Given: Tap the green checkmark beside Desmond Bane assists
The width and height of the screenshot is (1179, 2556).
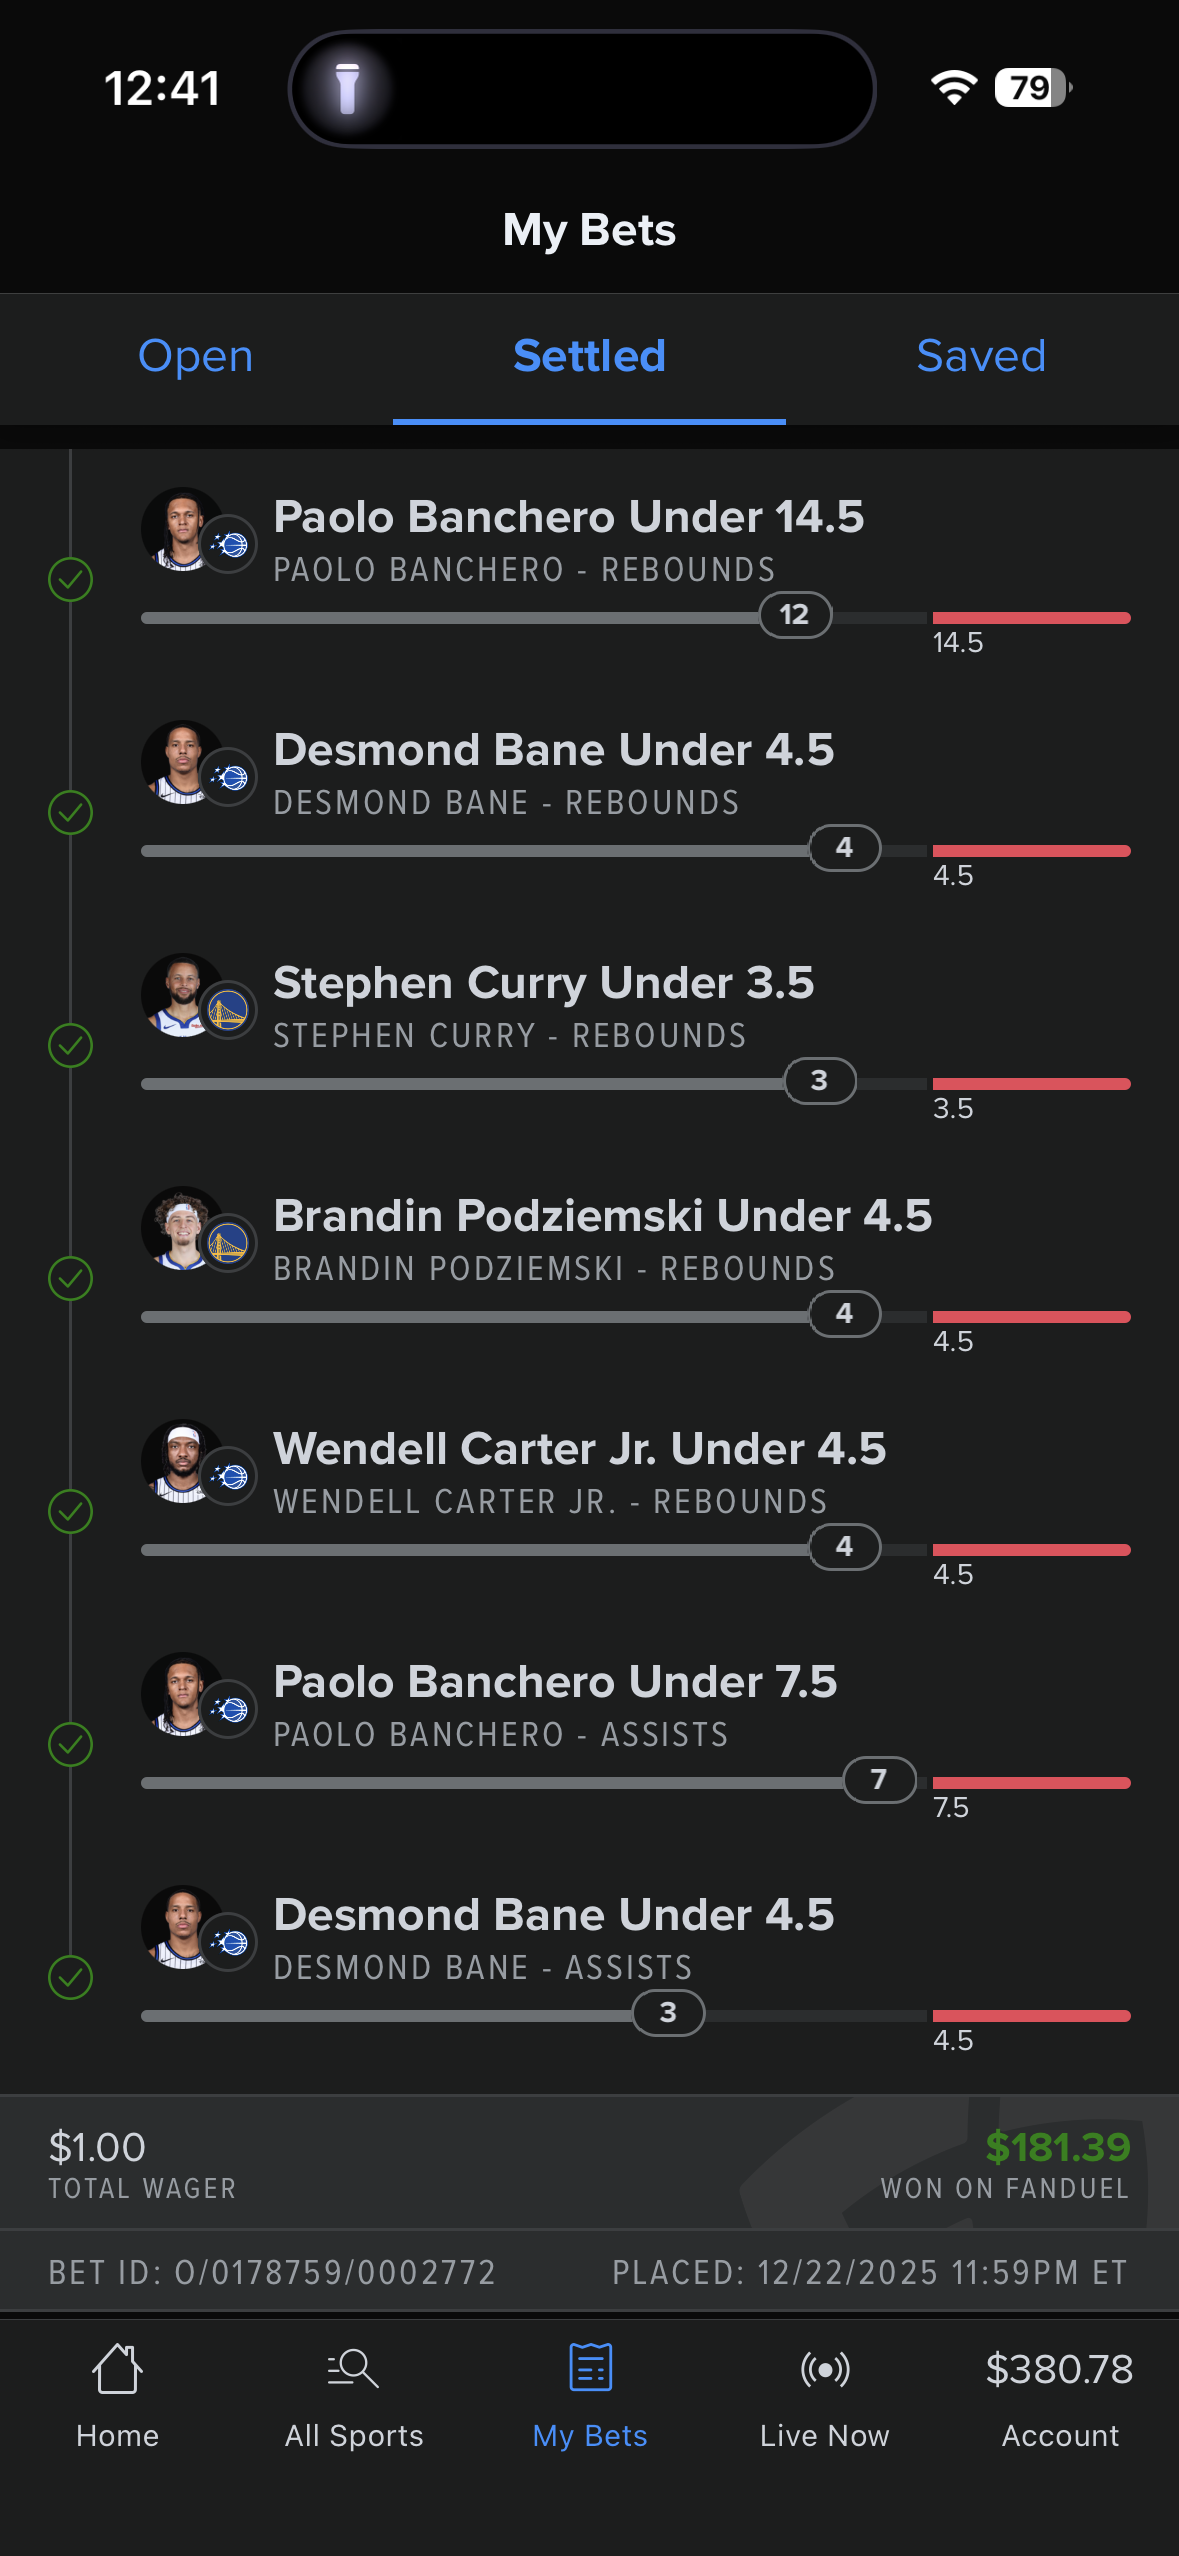Looking at the screenshot, I should 71,1977.
